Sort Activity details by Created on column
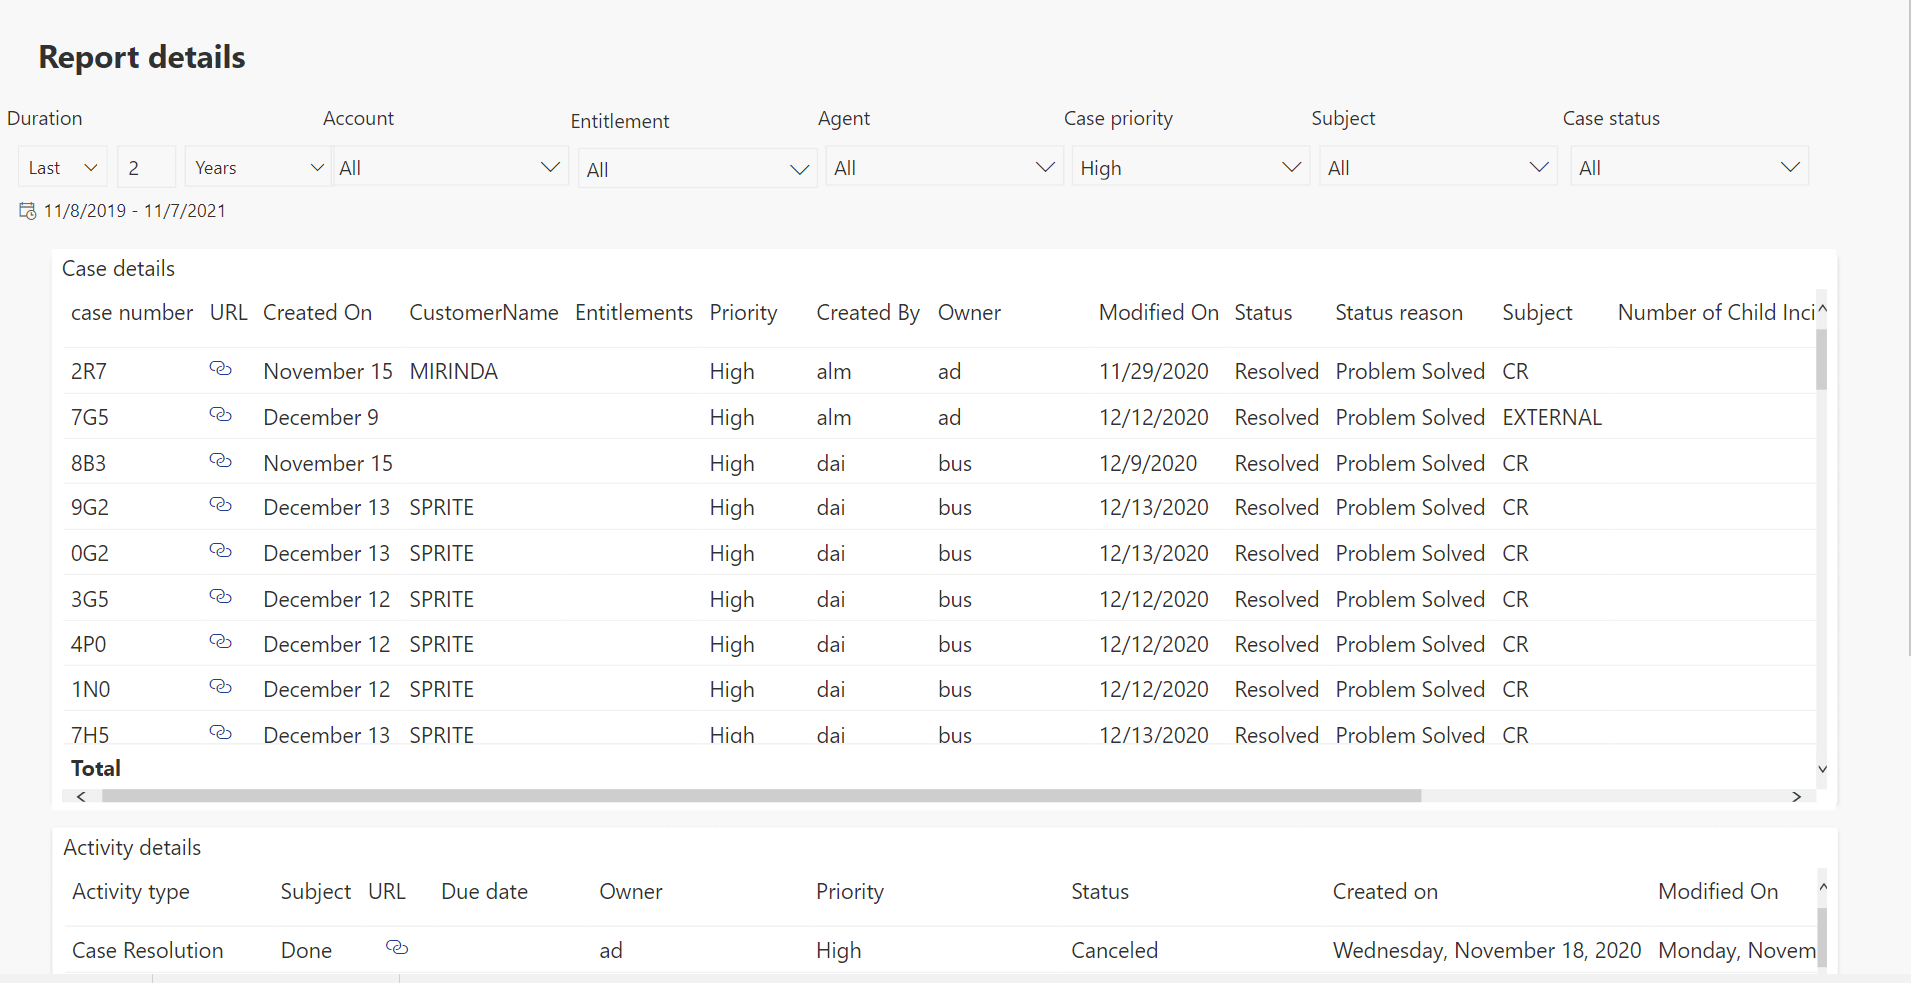Viewport: 1911px width, 983px height. [x=1385, y=892]
